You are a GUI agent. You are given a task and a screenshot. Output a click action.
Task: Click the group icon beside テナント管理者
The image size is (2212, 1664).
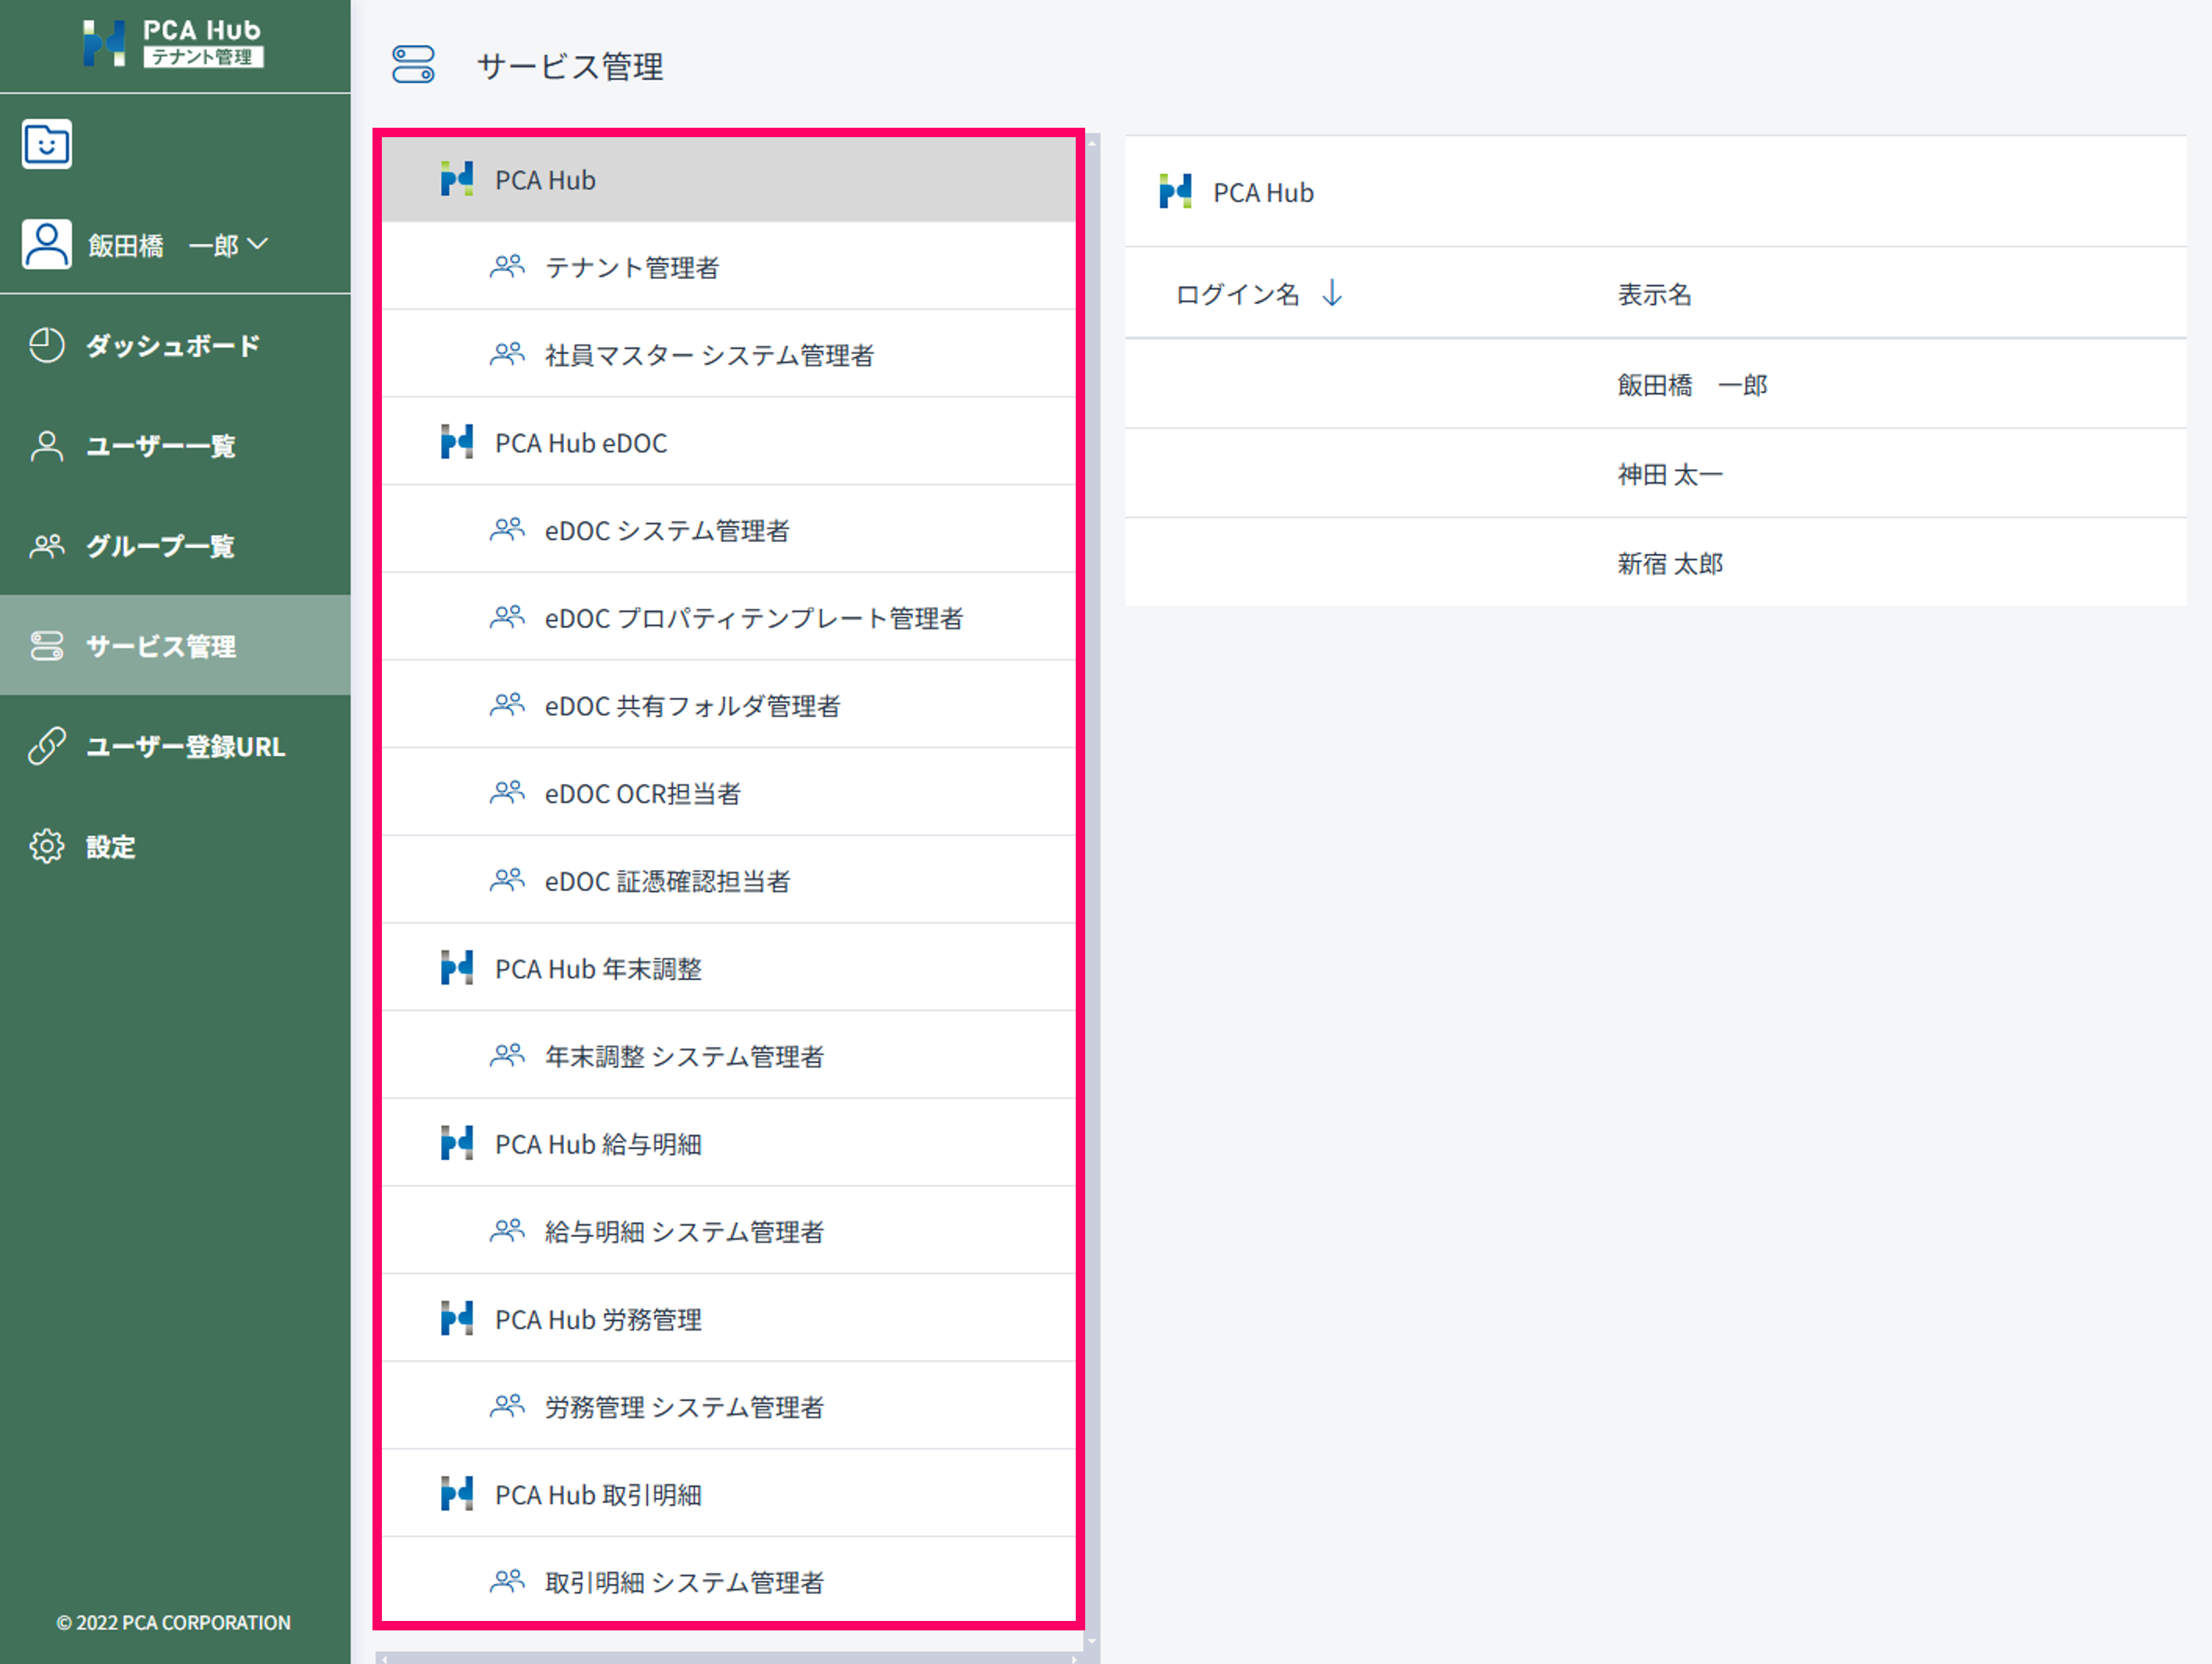(507, 267)
